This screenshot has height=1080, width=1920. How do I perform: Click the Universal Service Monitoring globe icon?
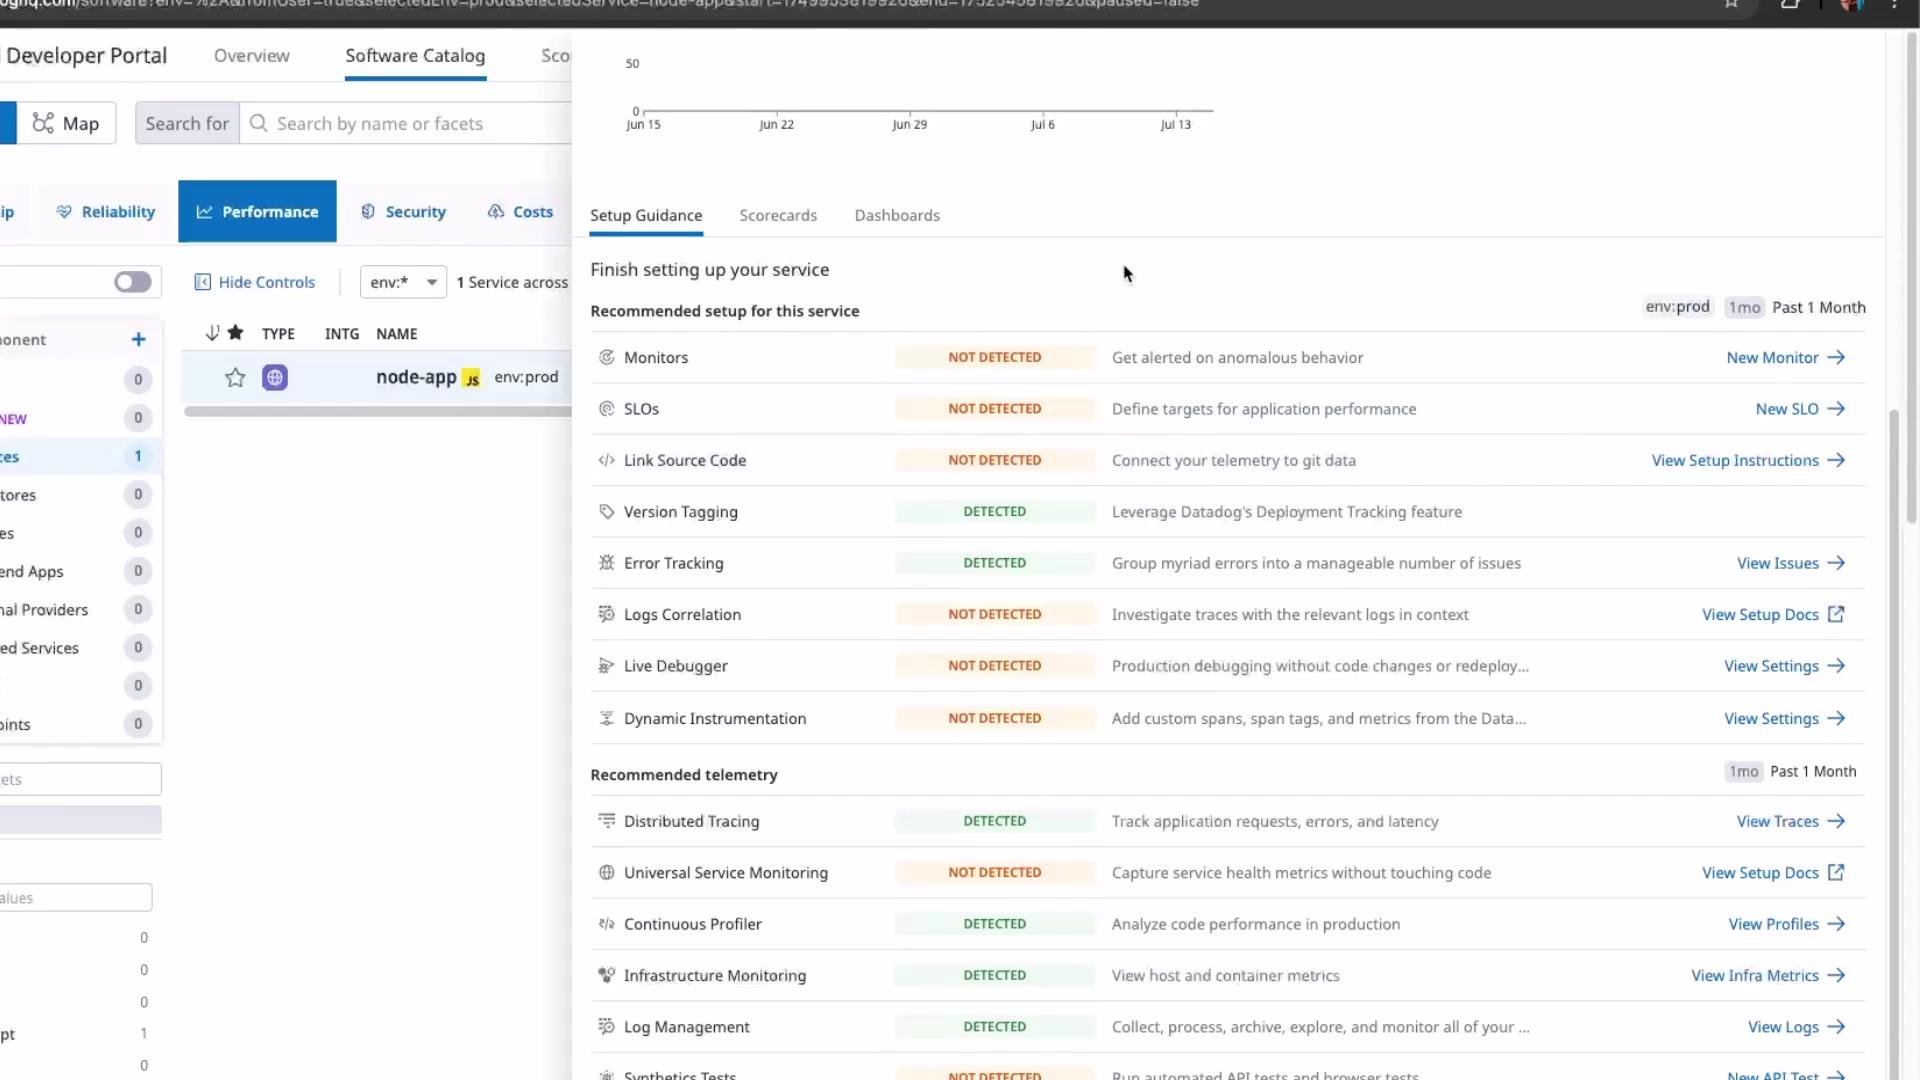pyautogui.click(x=606, y=872)
